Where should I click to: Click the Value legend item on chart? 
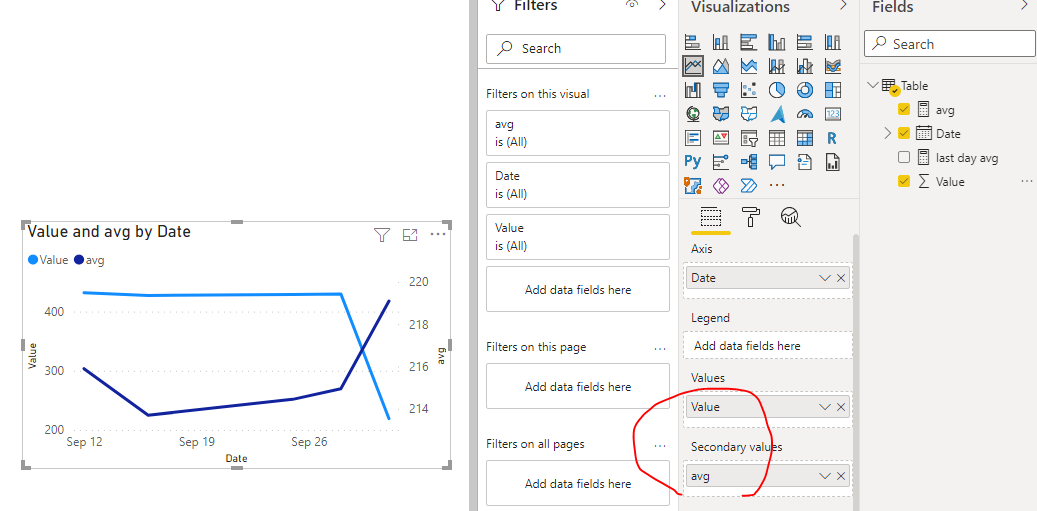coord(48,260)
